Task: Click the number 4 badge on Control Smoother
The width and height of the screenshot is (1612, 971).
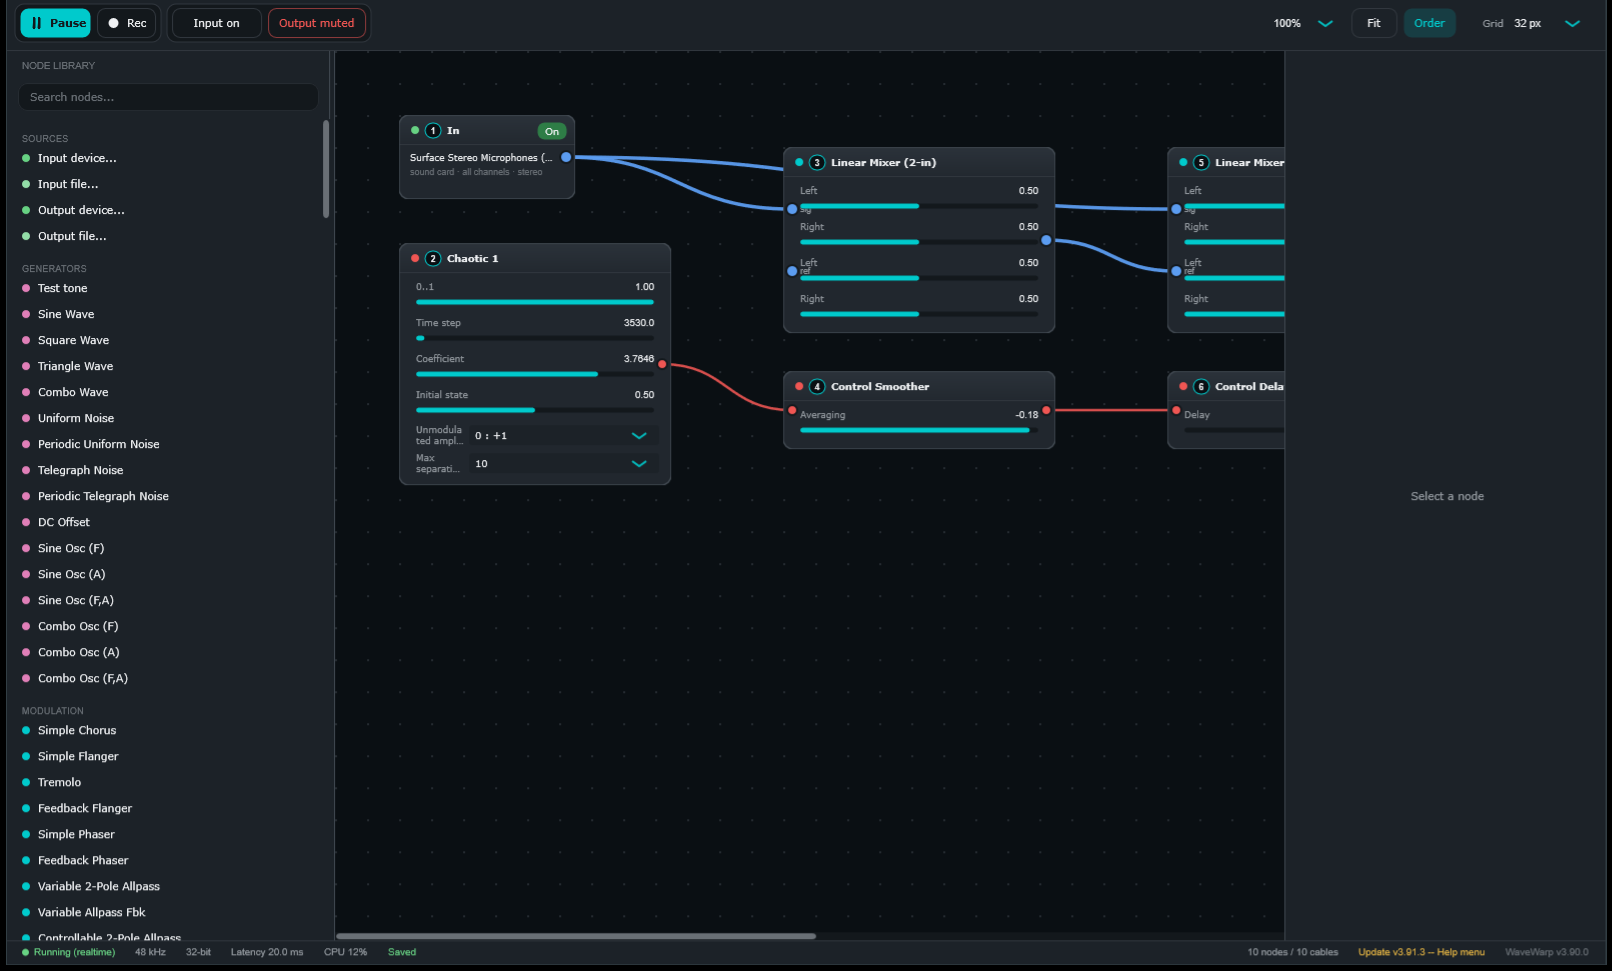Action: click(x=817, y=387)
